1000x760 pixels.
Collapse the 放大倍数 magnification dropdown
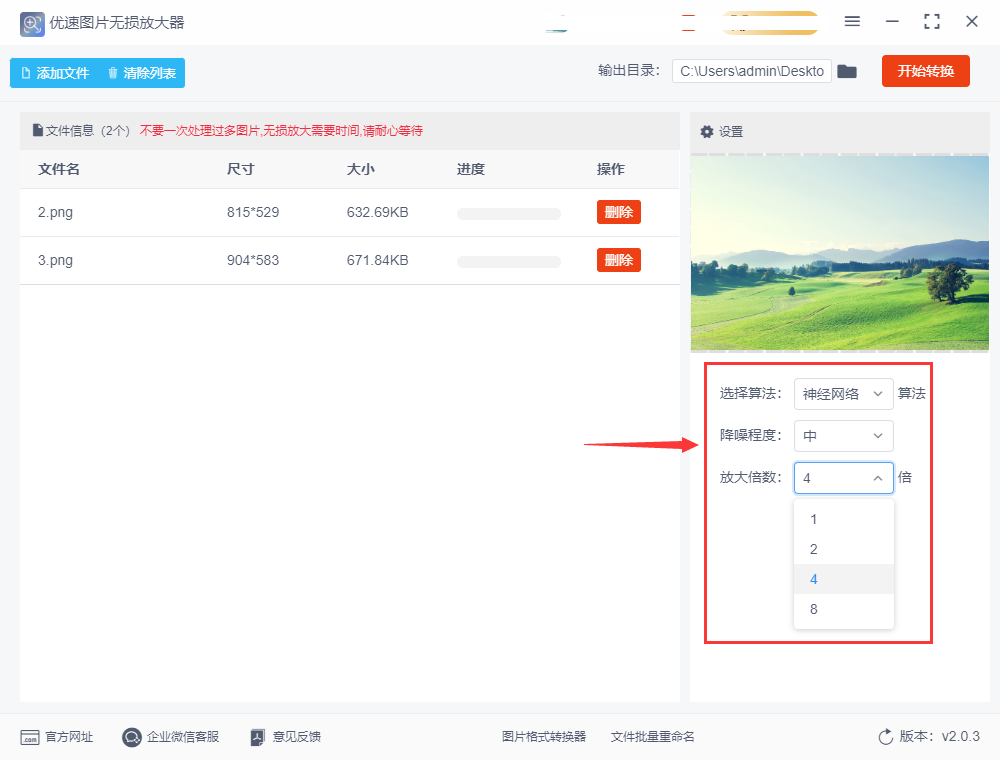coord(843,478)
